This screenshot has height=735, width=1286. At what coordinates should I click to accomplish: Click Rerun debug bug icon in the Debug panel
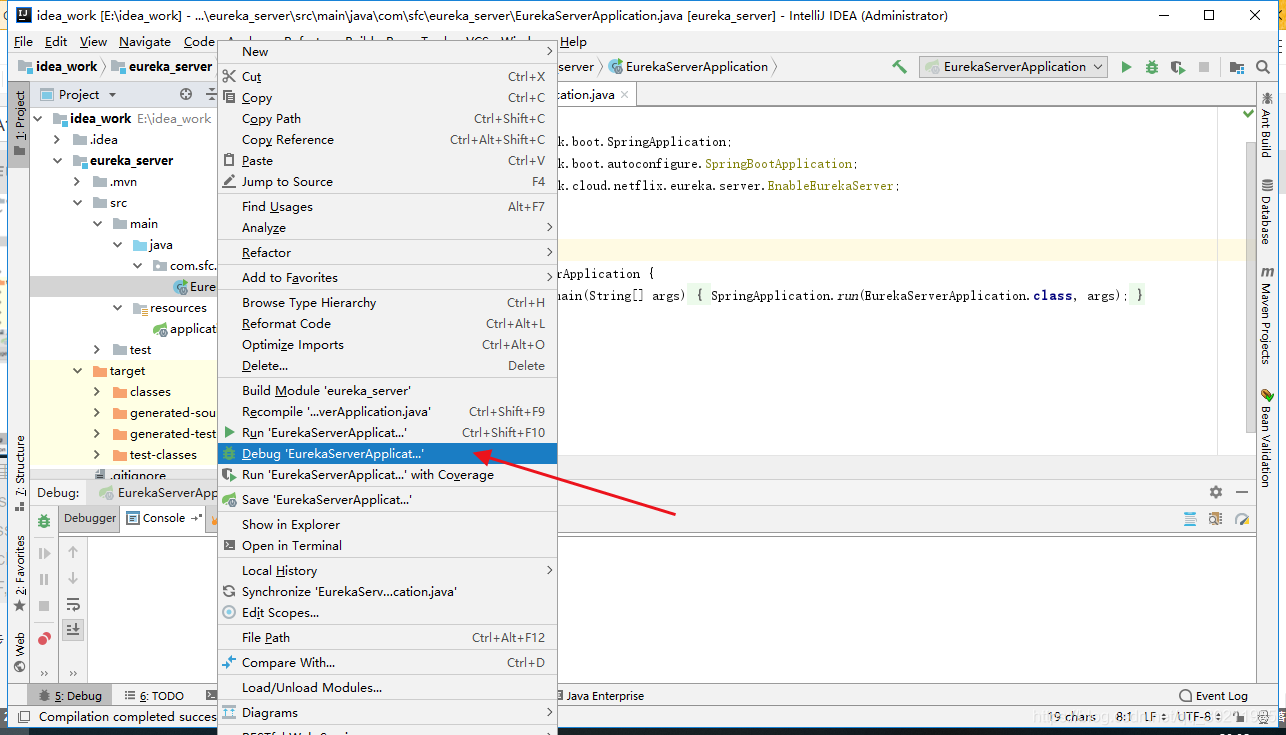pyautogui.click(x=44, y=521)
